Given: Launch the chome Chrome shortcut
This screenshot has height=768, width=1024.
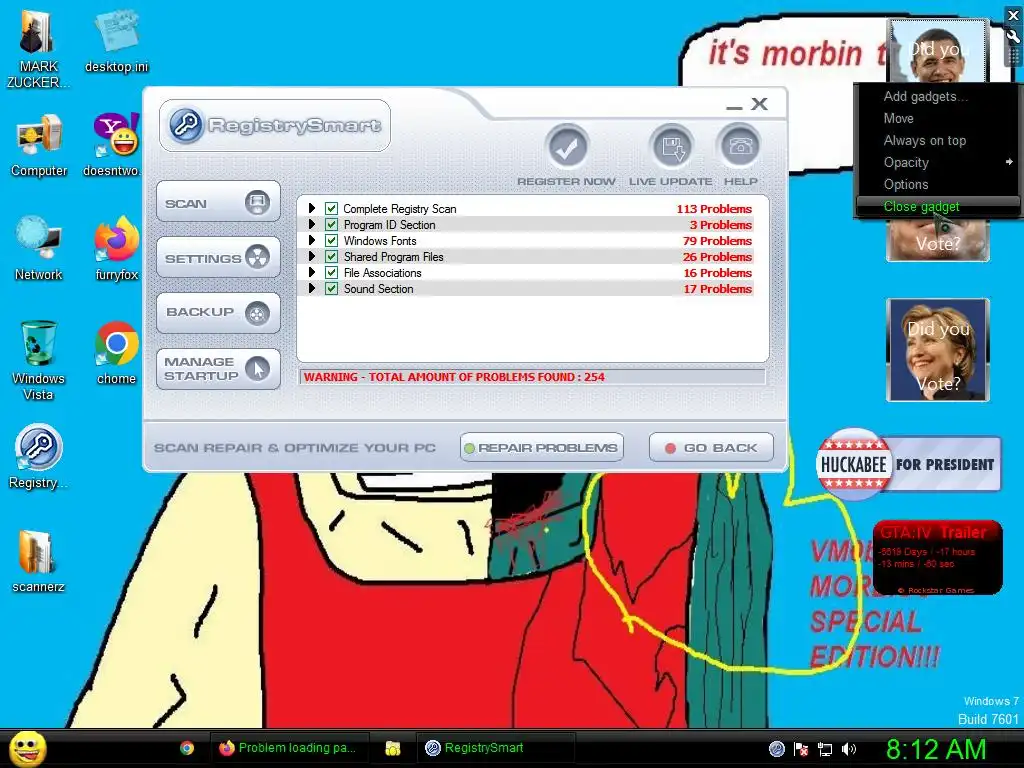Looking at the screenshot, I should tap(116, 344).
